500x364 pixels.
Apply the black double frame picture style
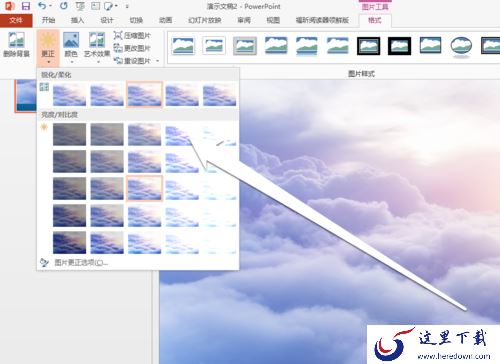tap(368, 46)
